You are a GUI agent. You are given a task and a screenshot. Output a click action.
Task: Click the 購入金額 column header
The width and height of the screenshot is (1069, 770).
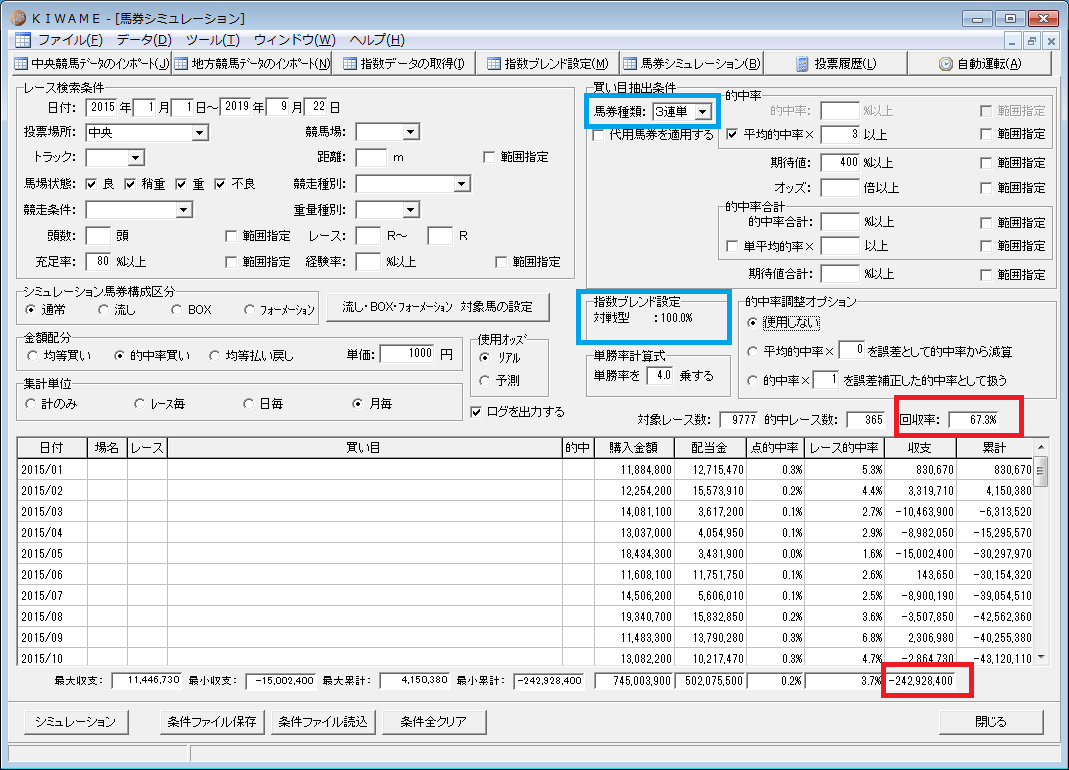tap(633, 448)
